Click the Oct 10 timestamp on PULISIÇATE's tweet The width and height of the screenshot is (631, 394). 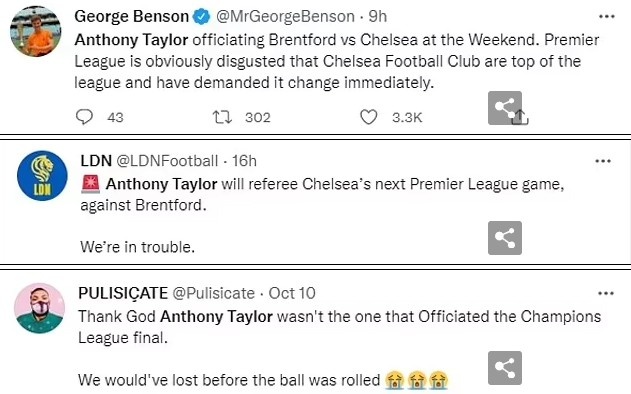[x=292, y=293]
